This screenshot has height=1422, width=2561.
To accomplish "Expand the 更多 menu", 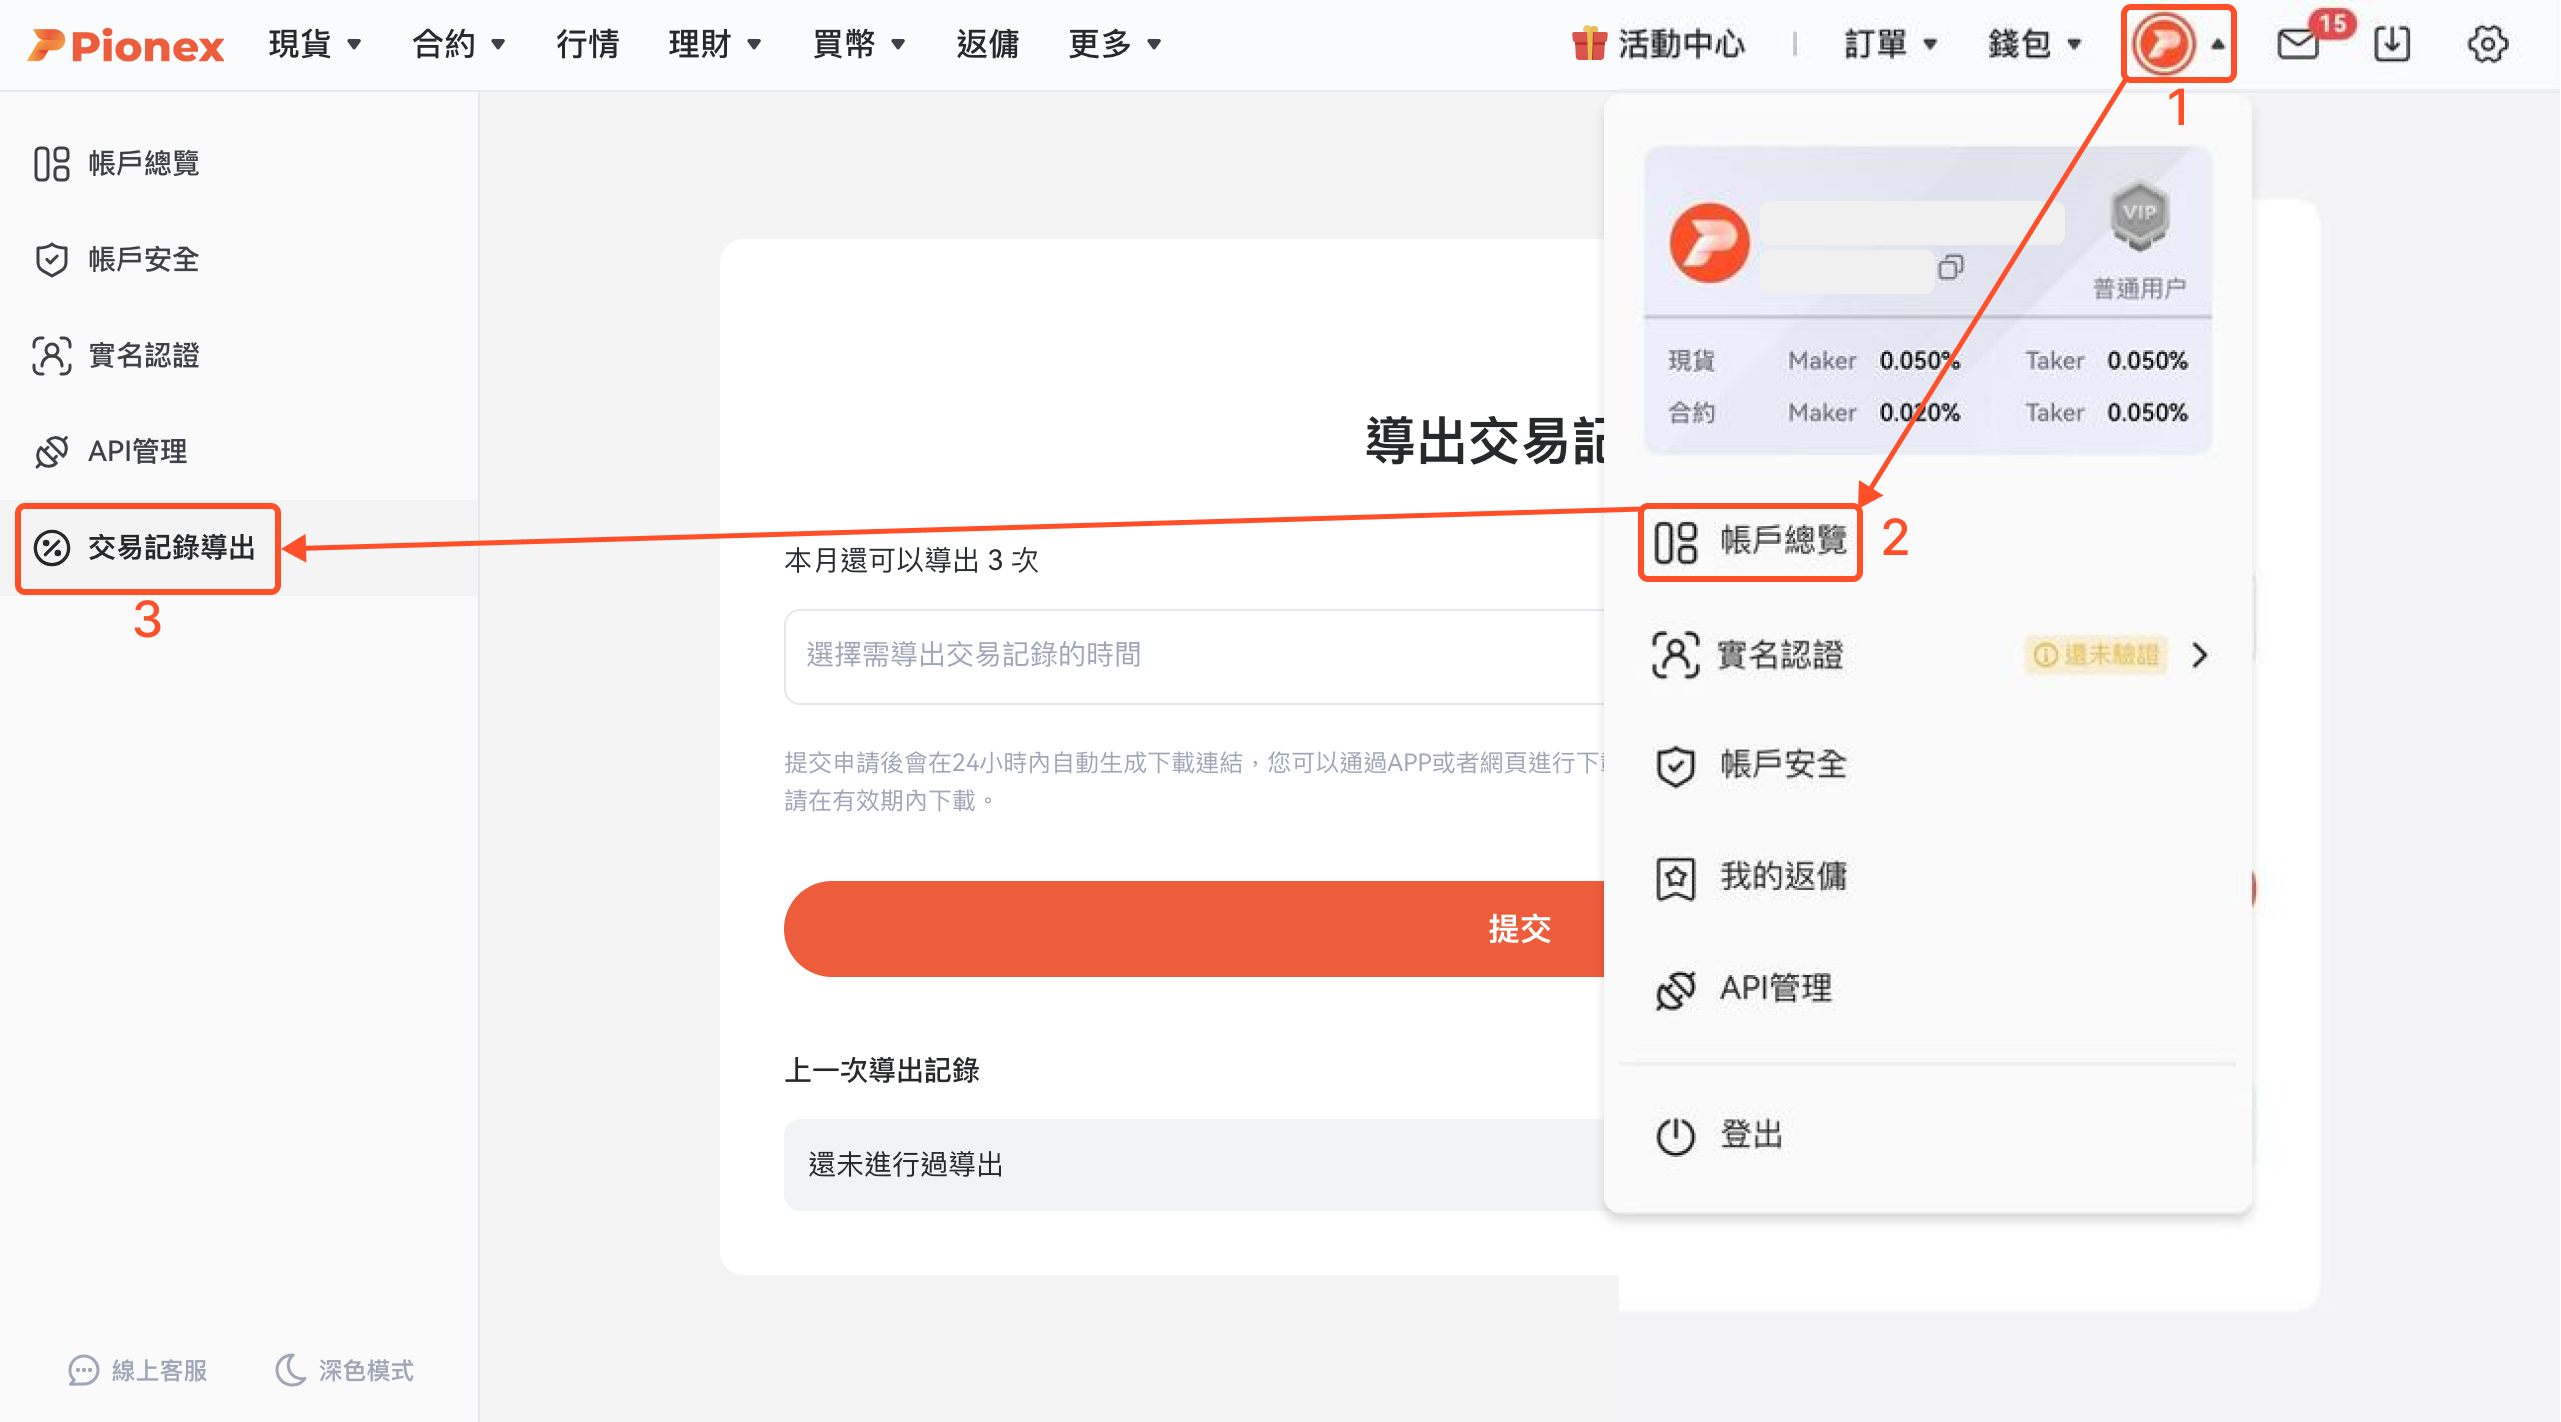I will pos(1115,44).
